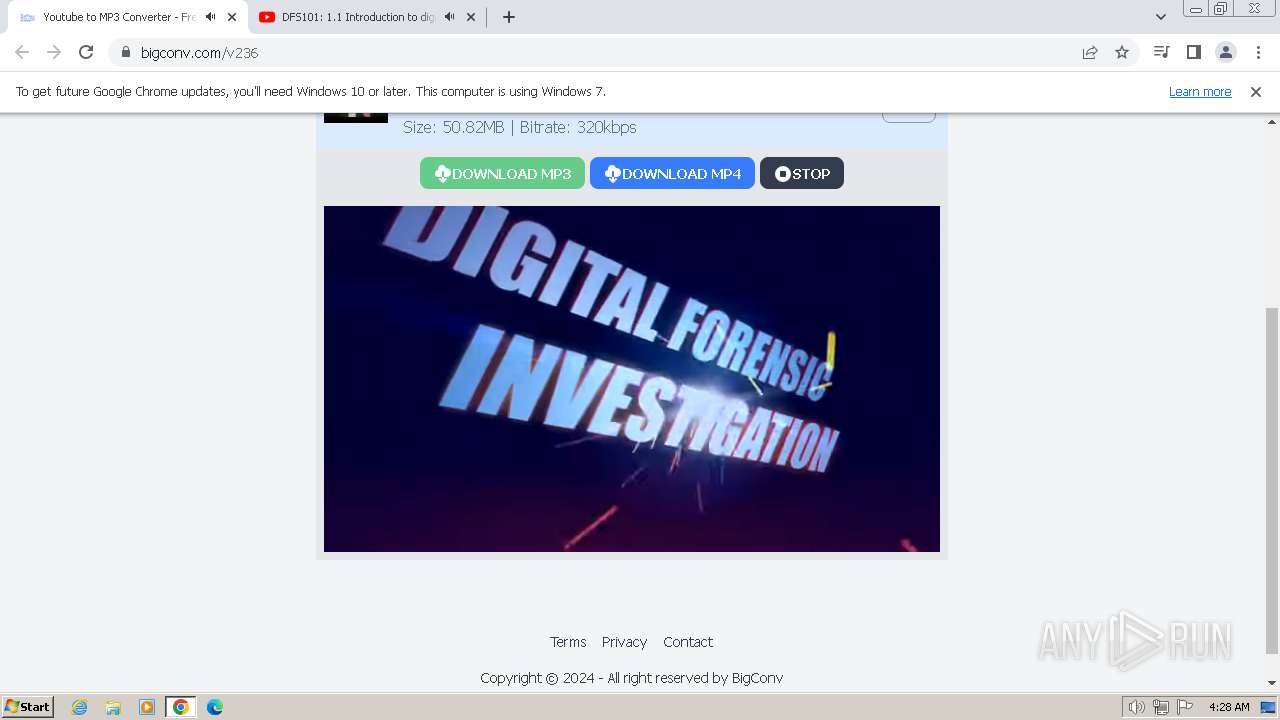This screenshot has width=1280, height=720.
Task: Click the page vertical scrollbar thumb
Action: click(1272, 480)
